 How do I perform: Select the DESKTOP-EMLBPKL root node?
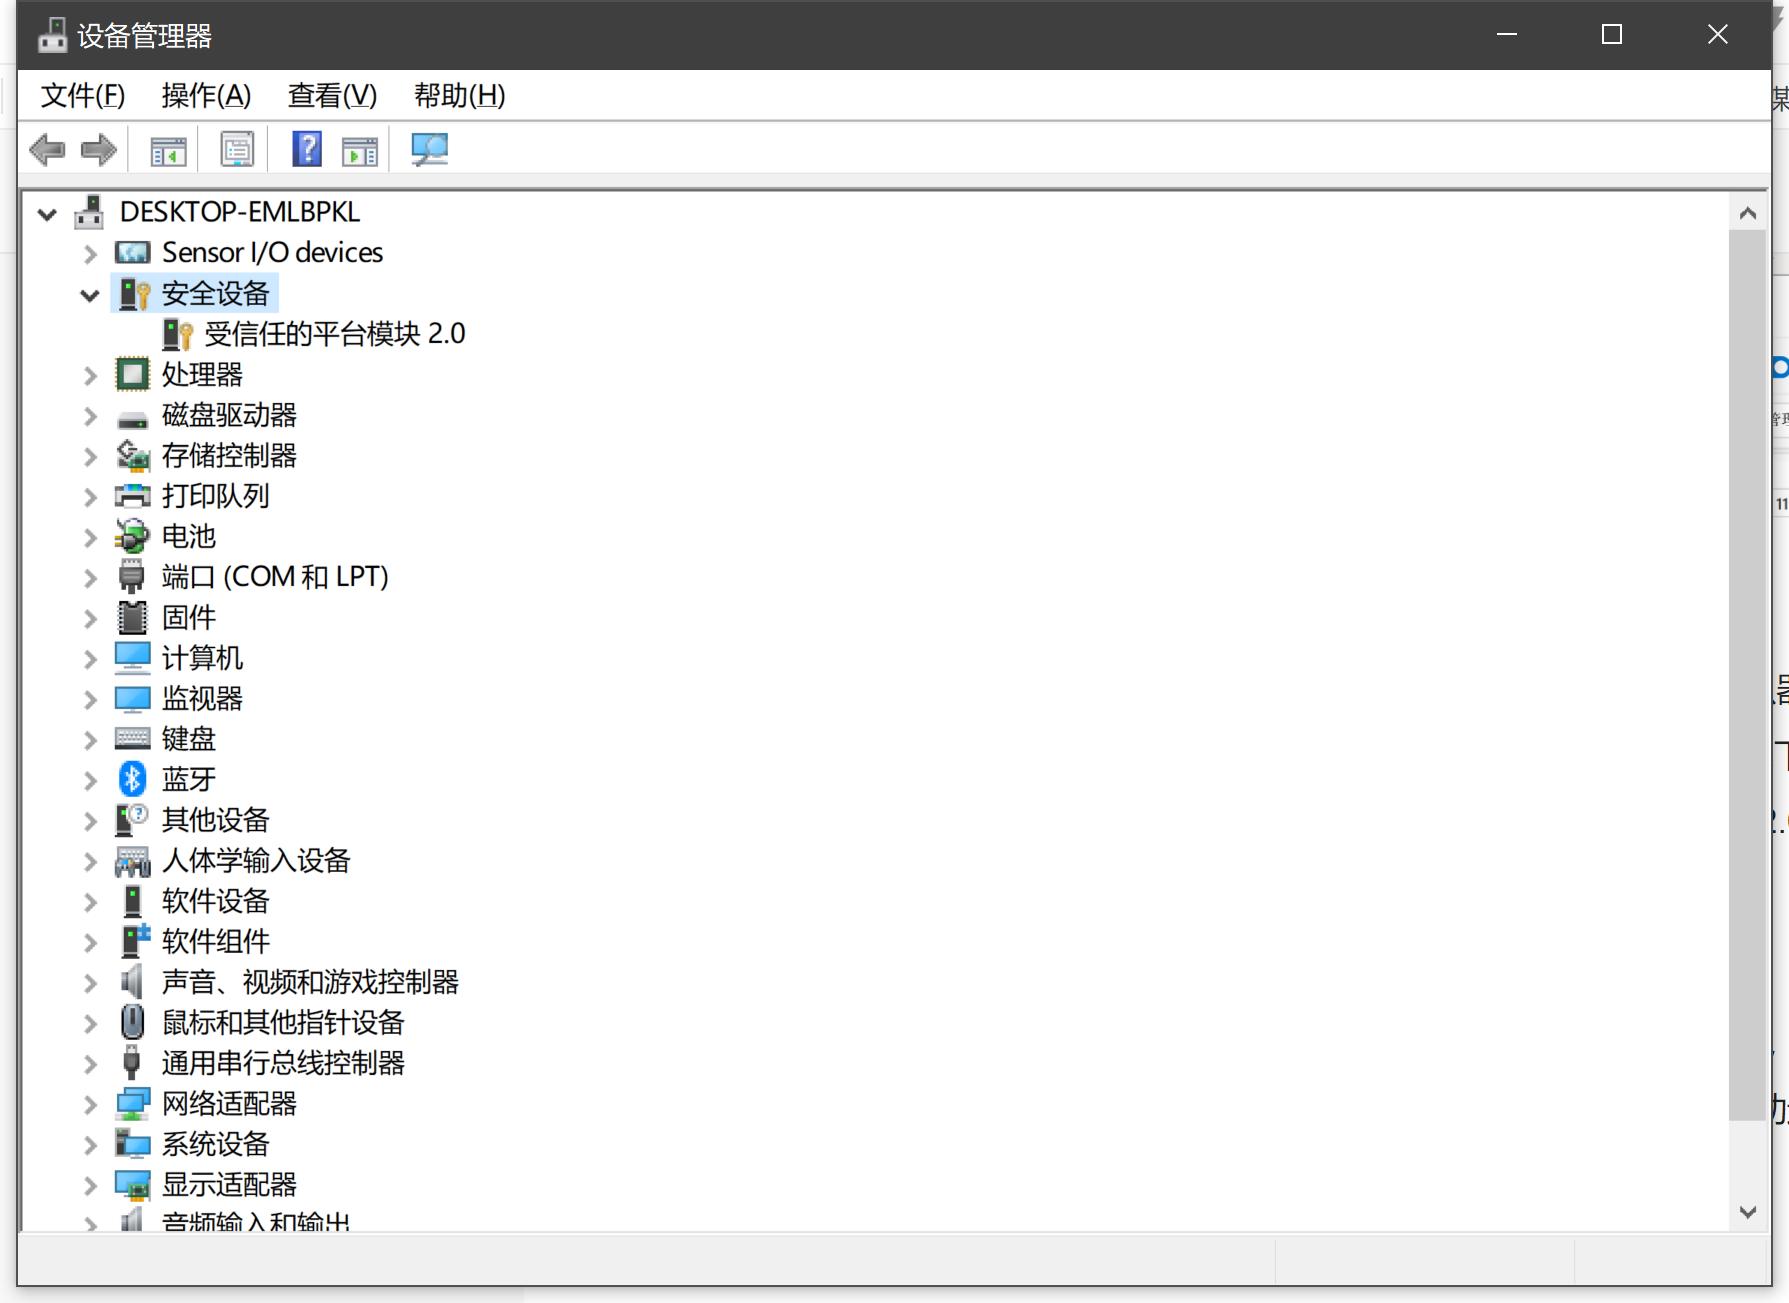click(x=239, y=212)
